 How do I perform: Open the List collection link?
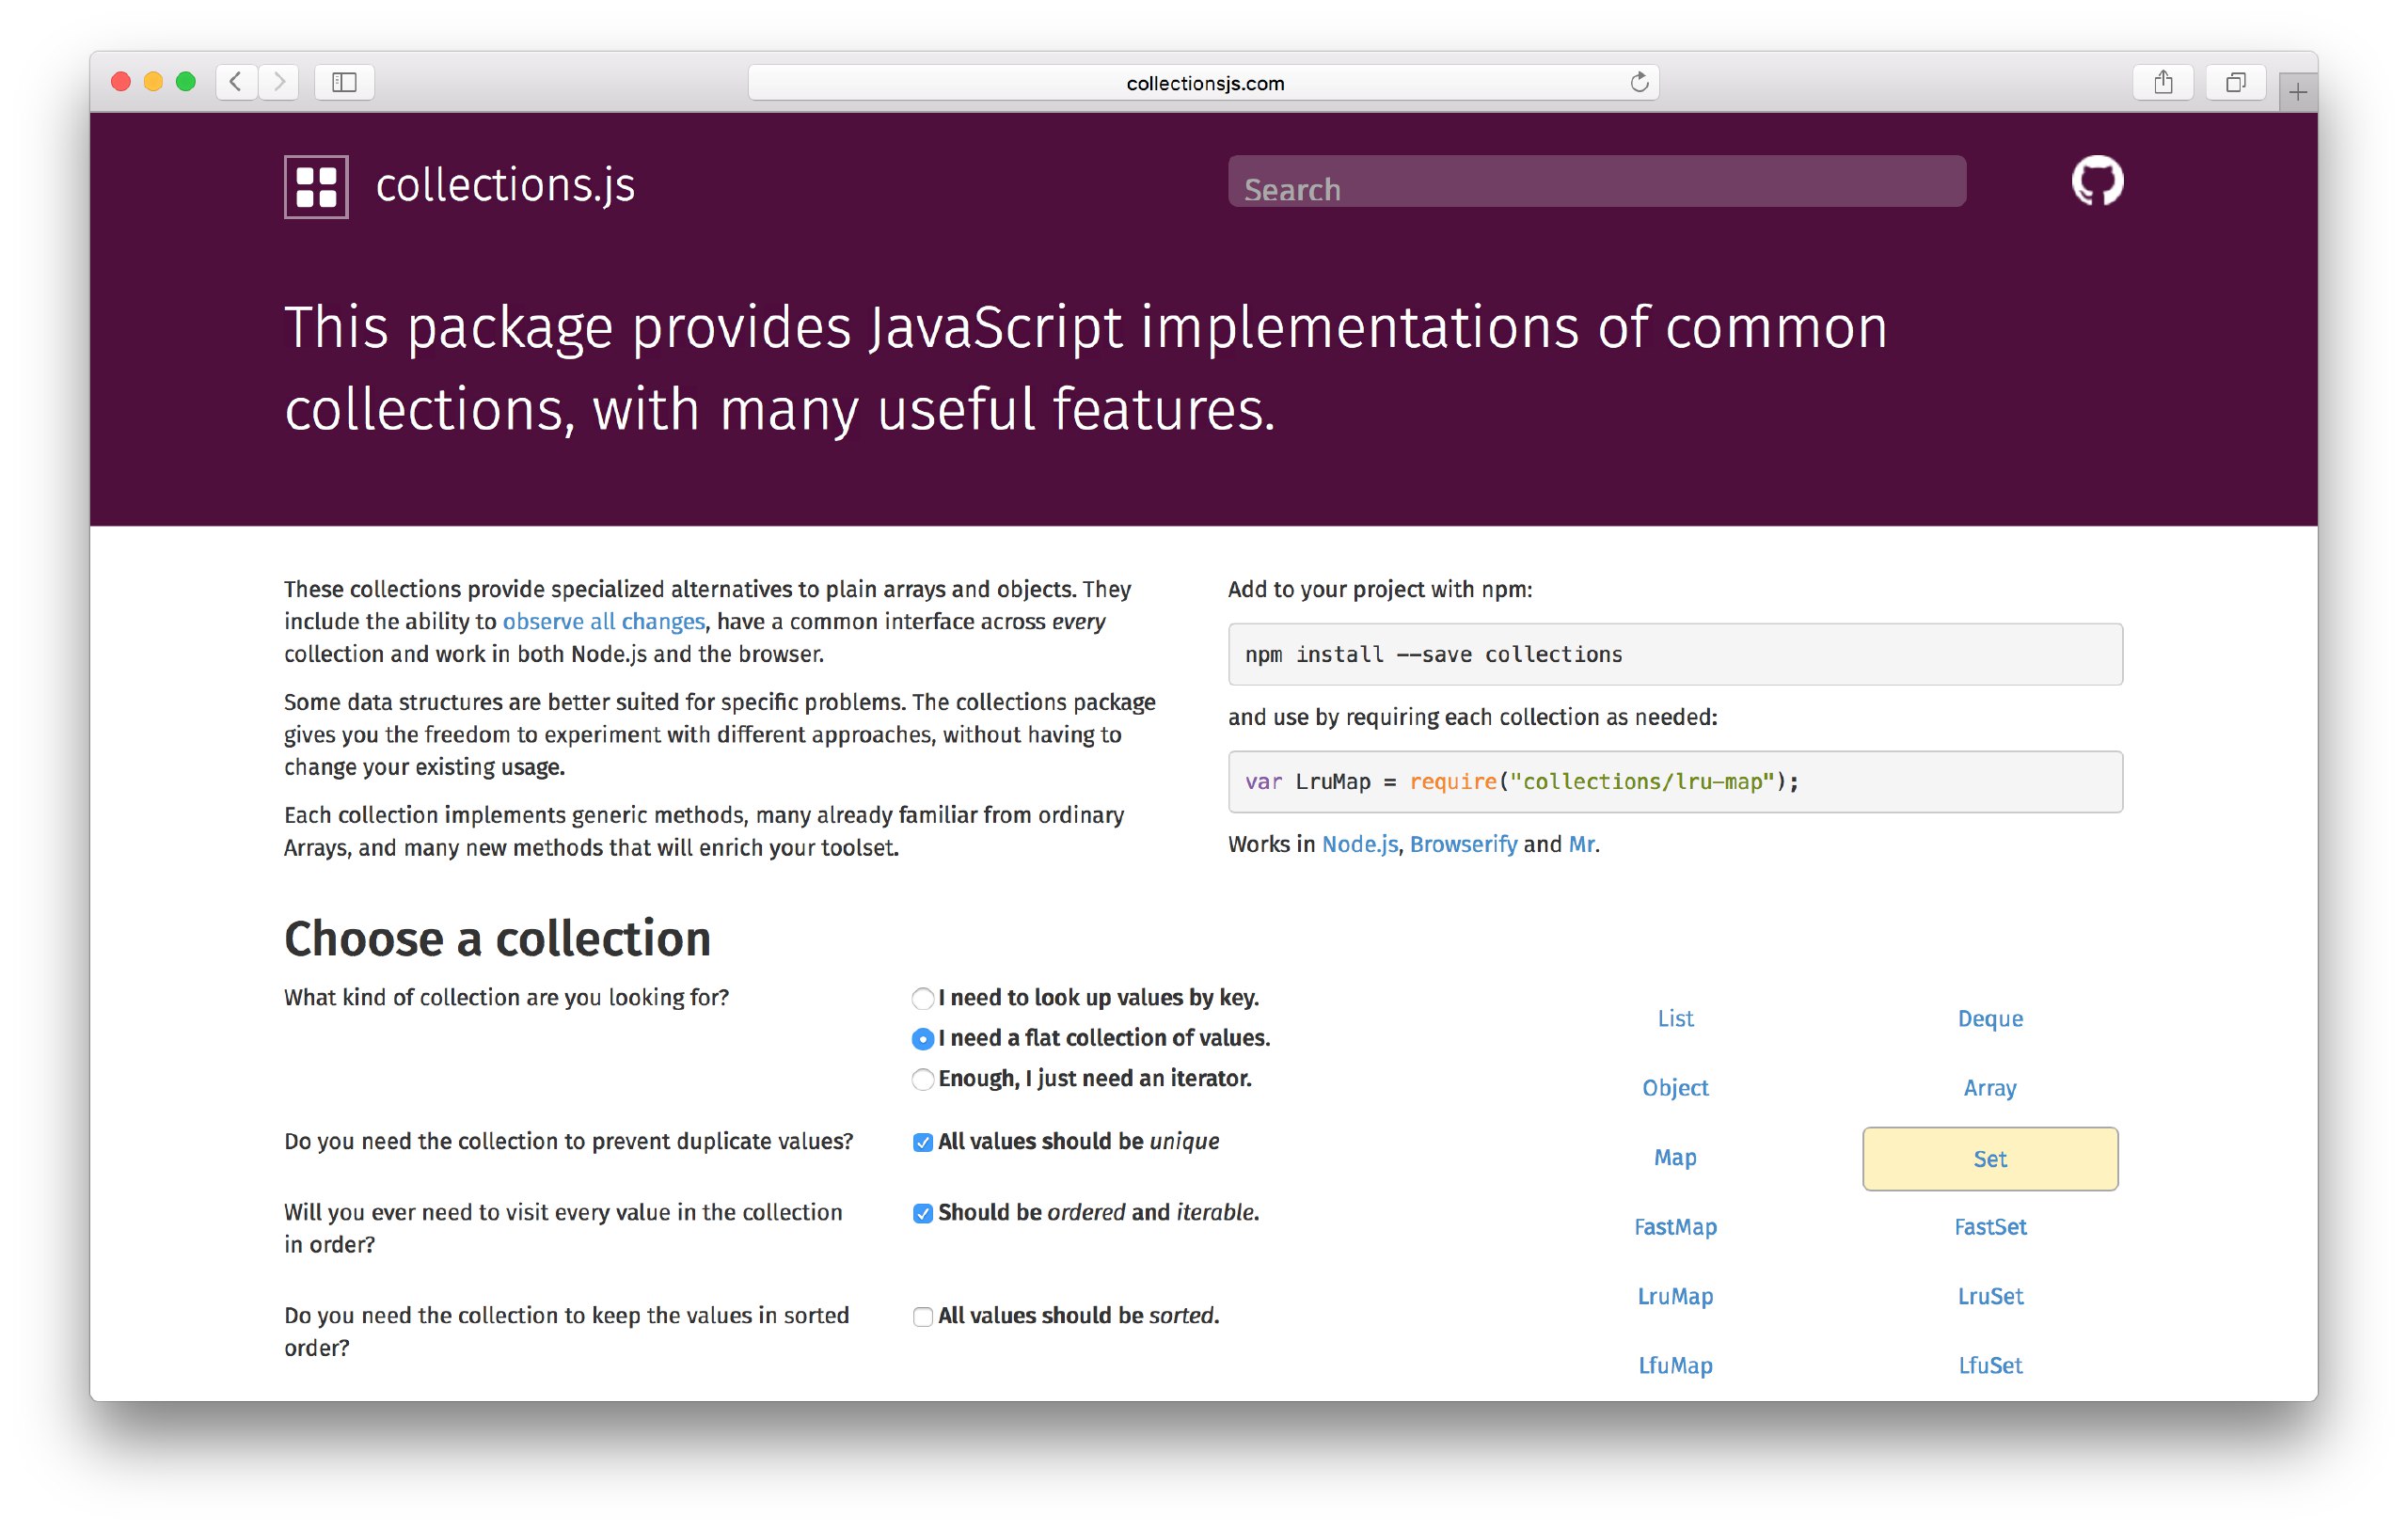click(x=1675, y=1018)
